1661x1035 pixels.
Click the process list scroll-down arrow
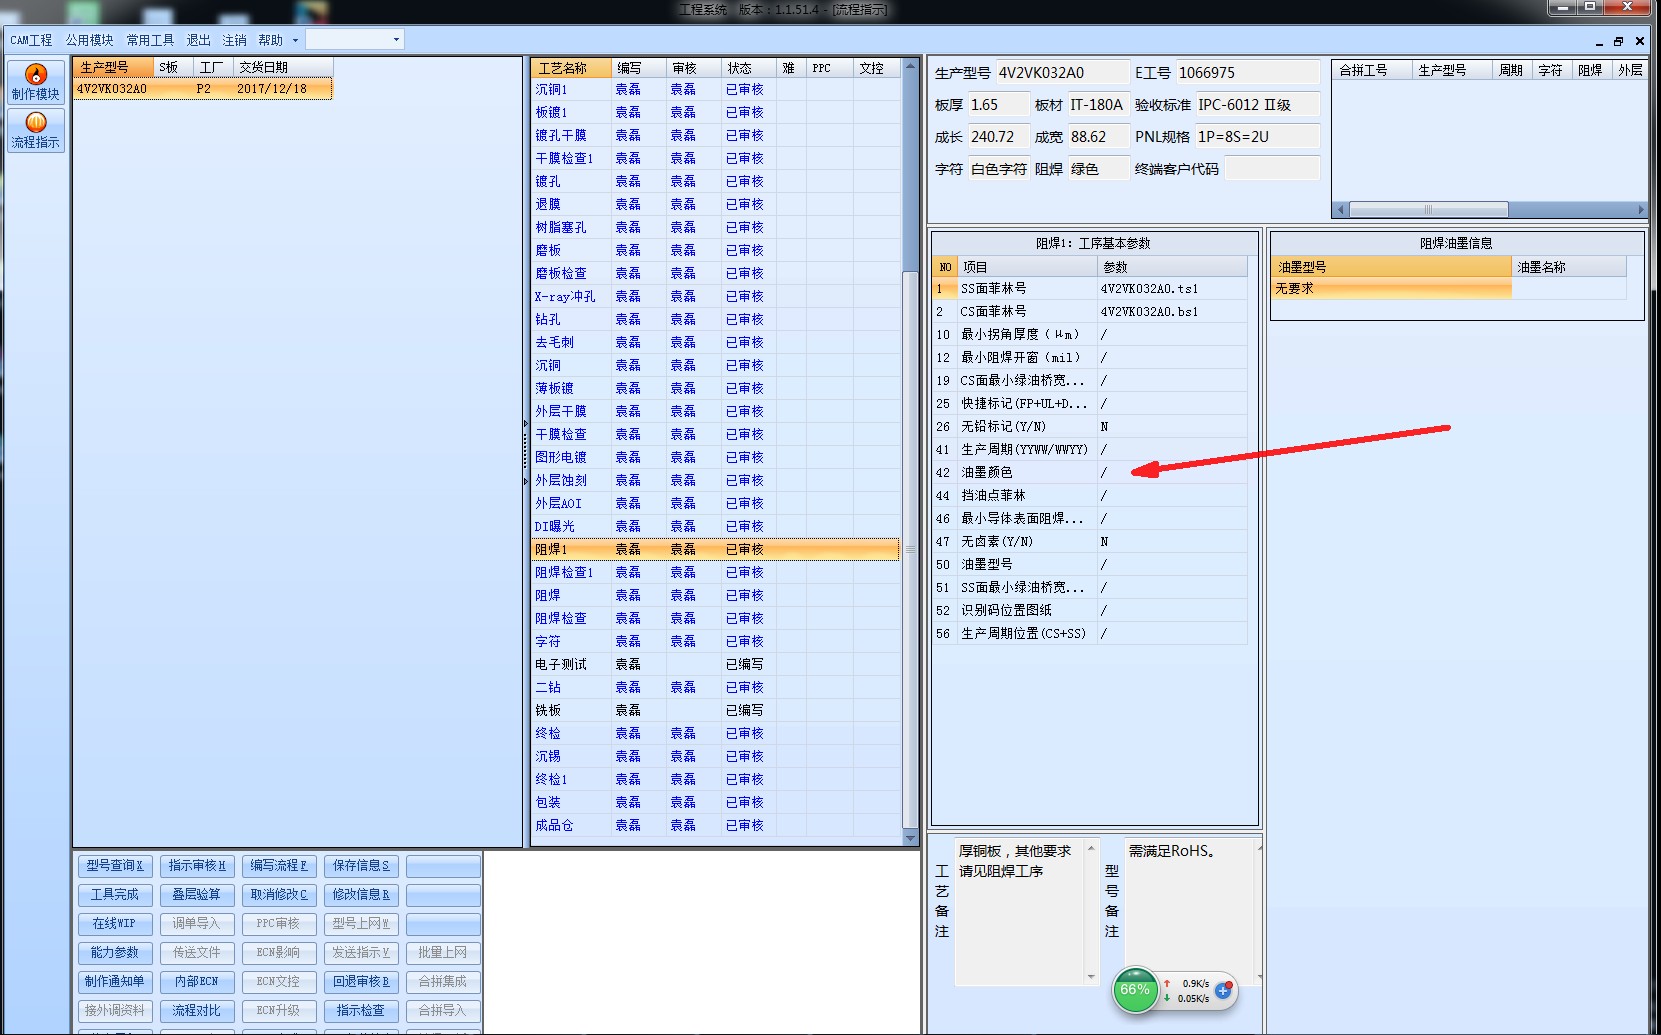click(910, 838)
